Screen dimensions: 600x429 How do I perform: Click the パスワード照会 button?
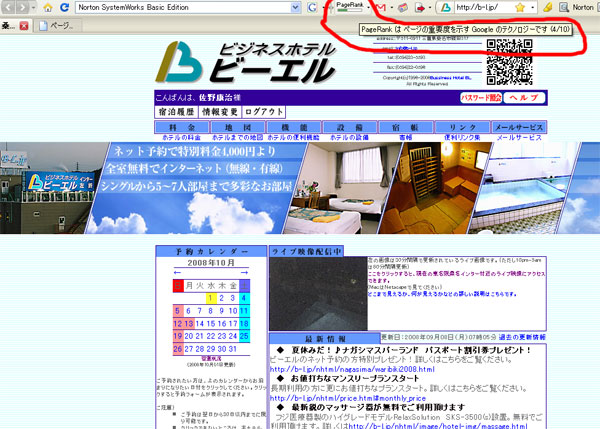coord(481,98)
